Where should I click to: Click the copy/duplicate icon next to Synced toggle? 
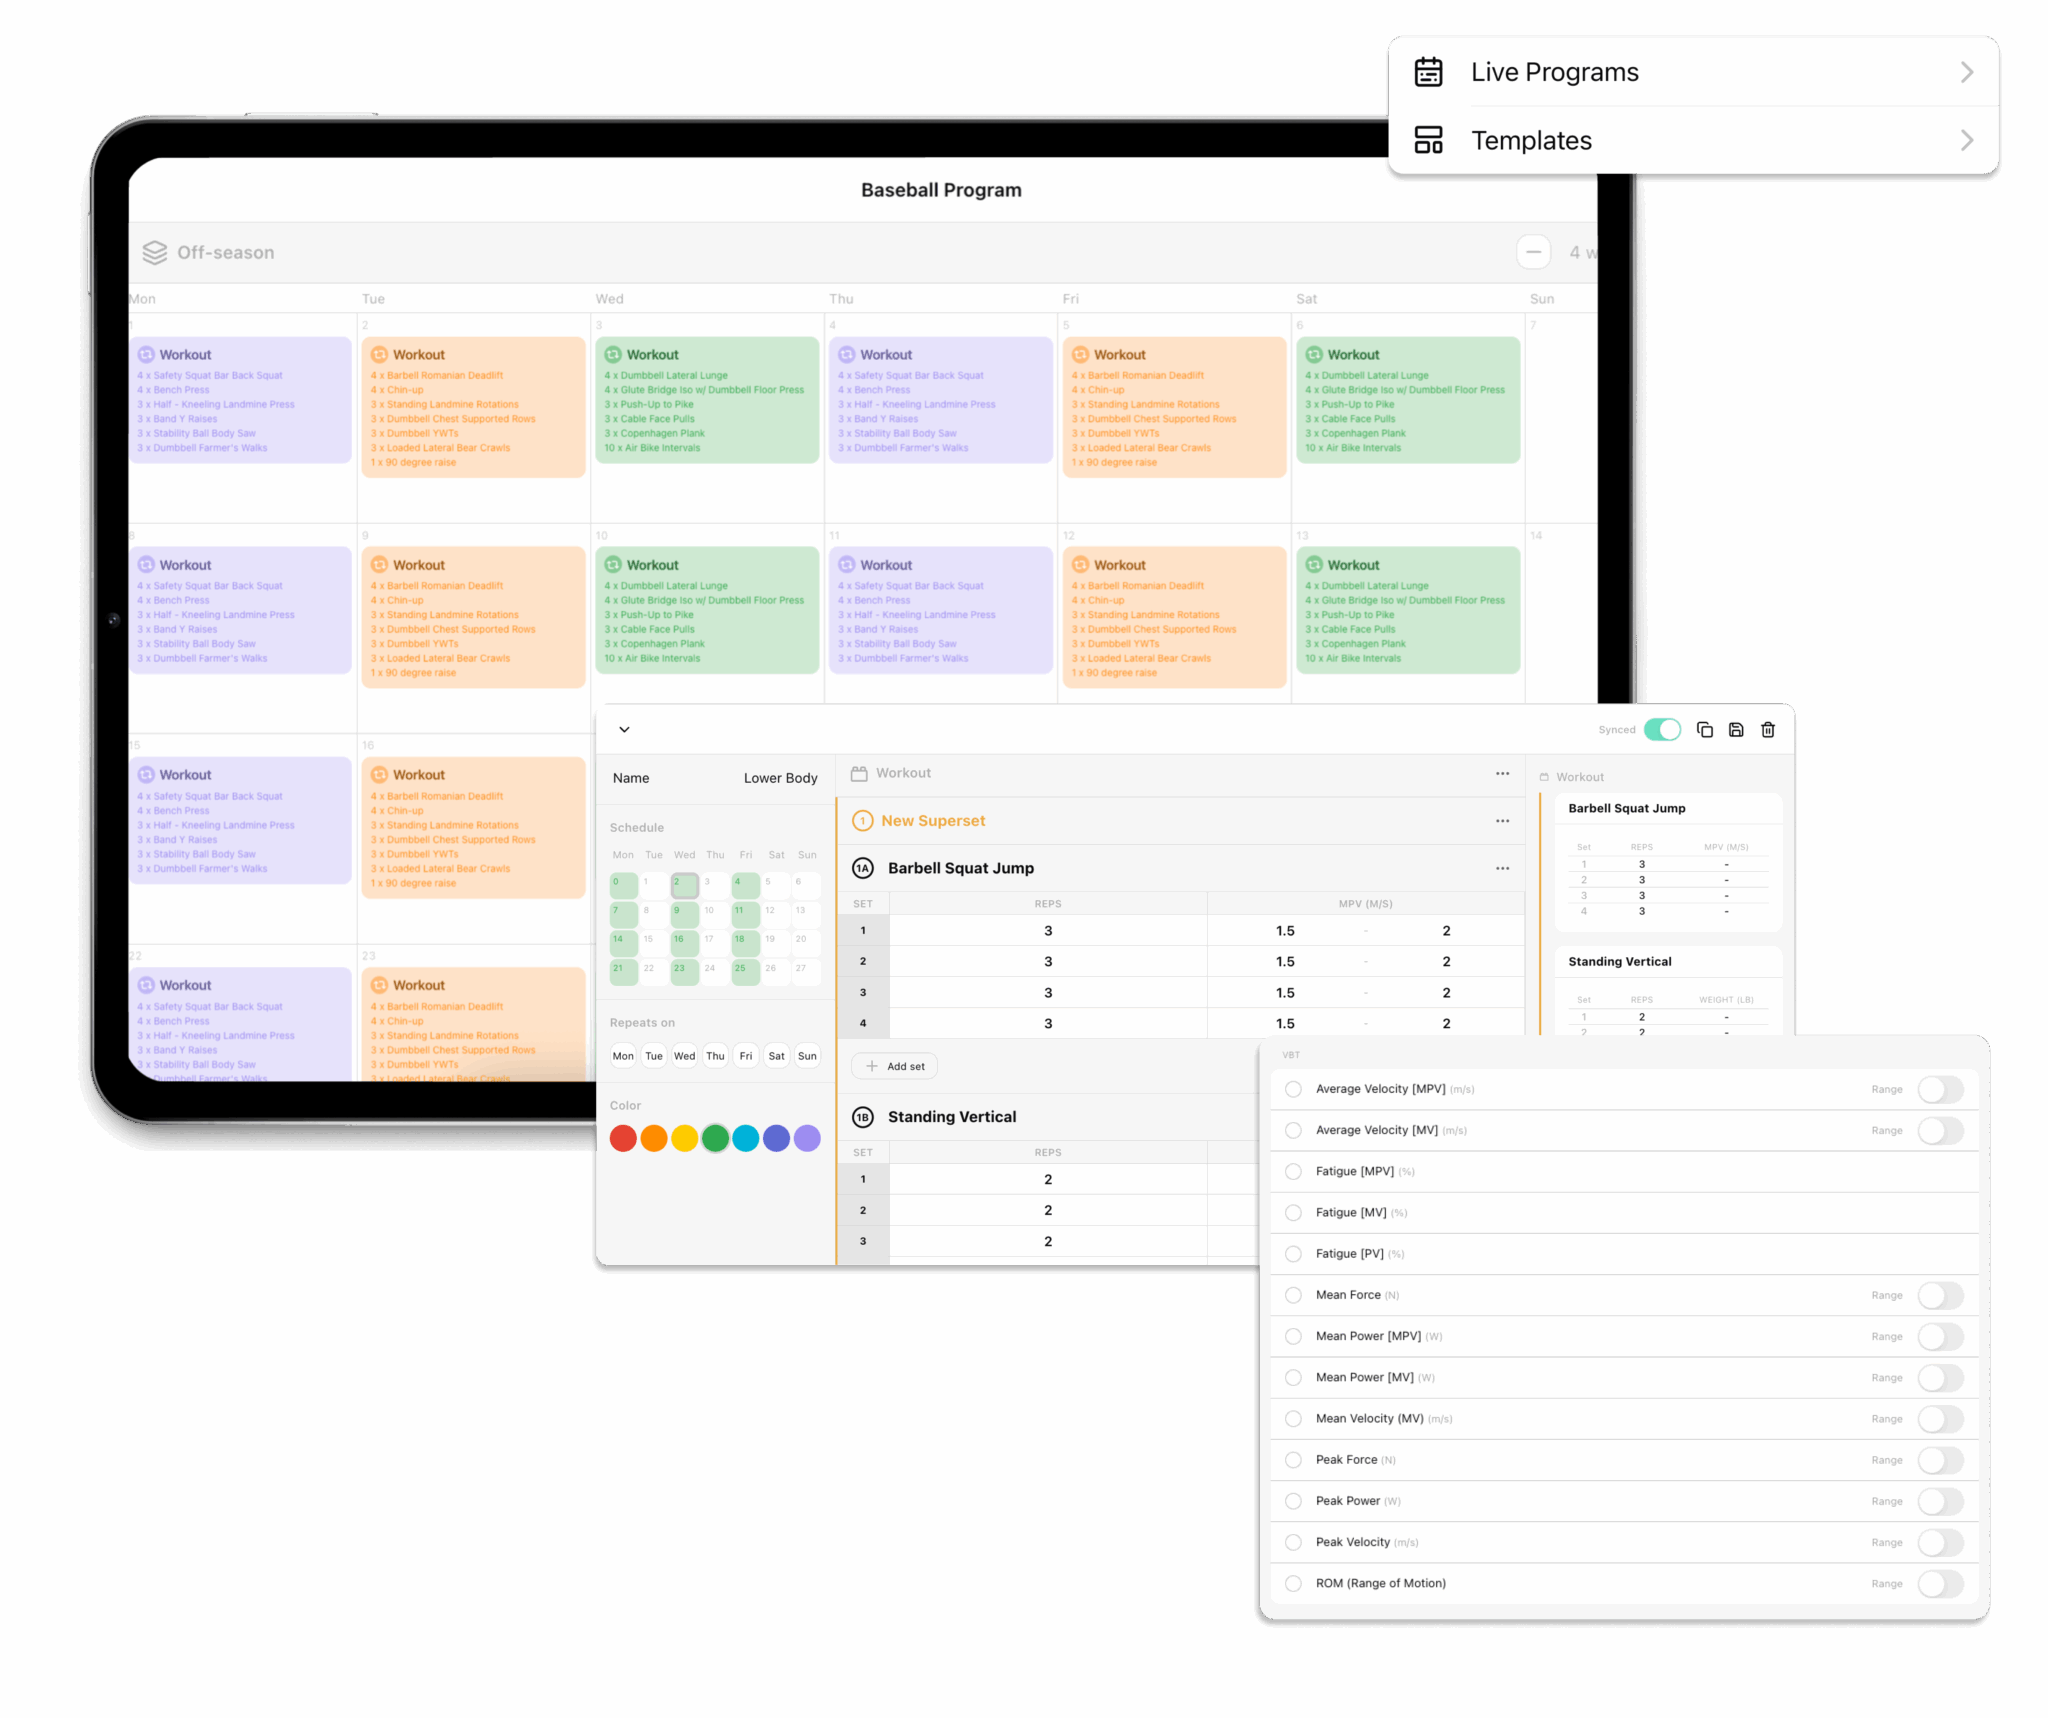tap(1705, 730)
